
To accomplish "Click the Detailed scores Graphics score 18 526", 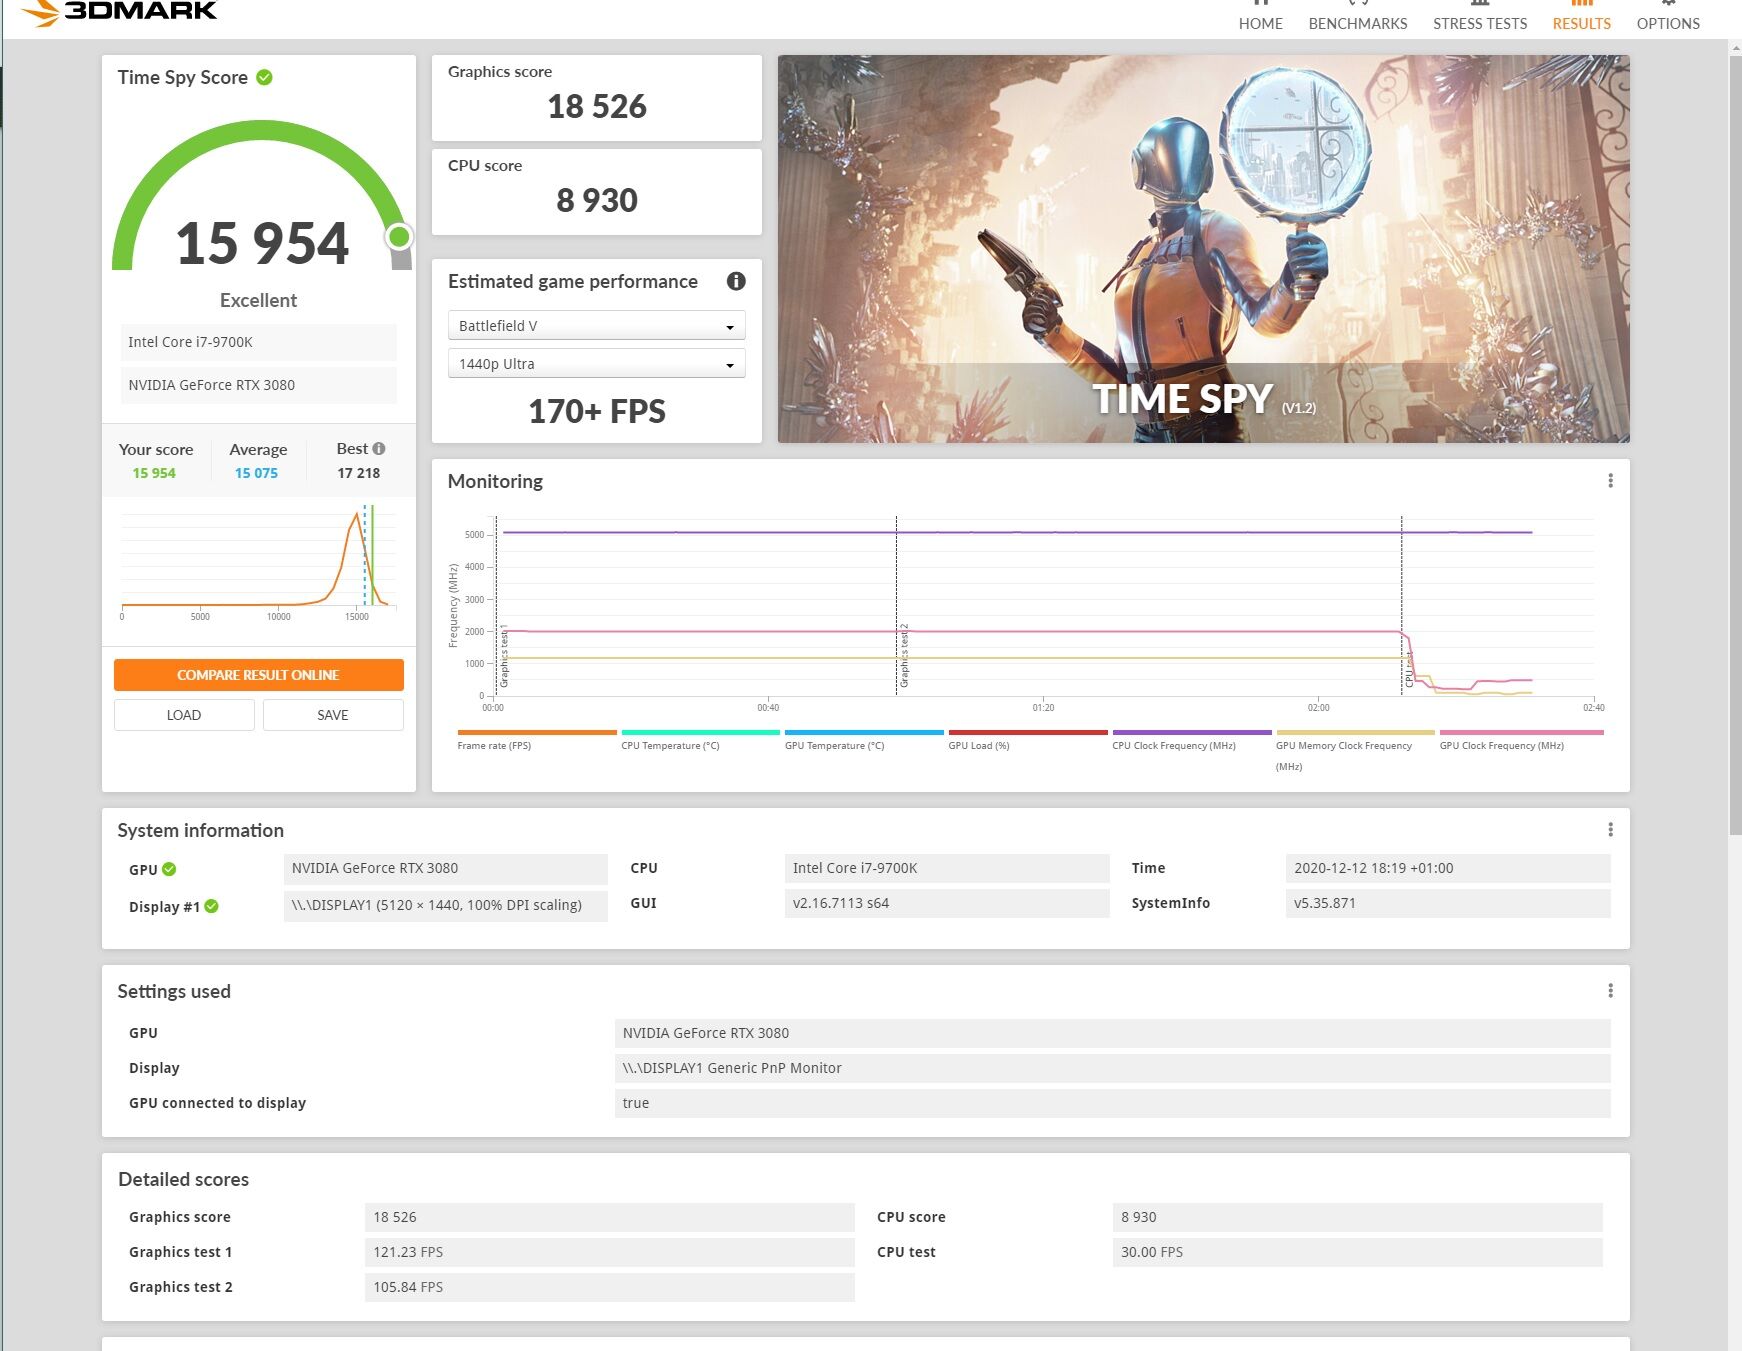I will (x=610, y=1217).
